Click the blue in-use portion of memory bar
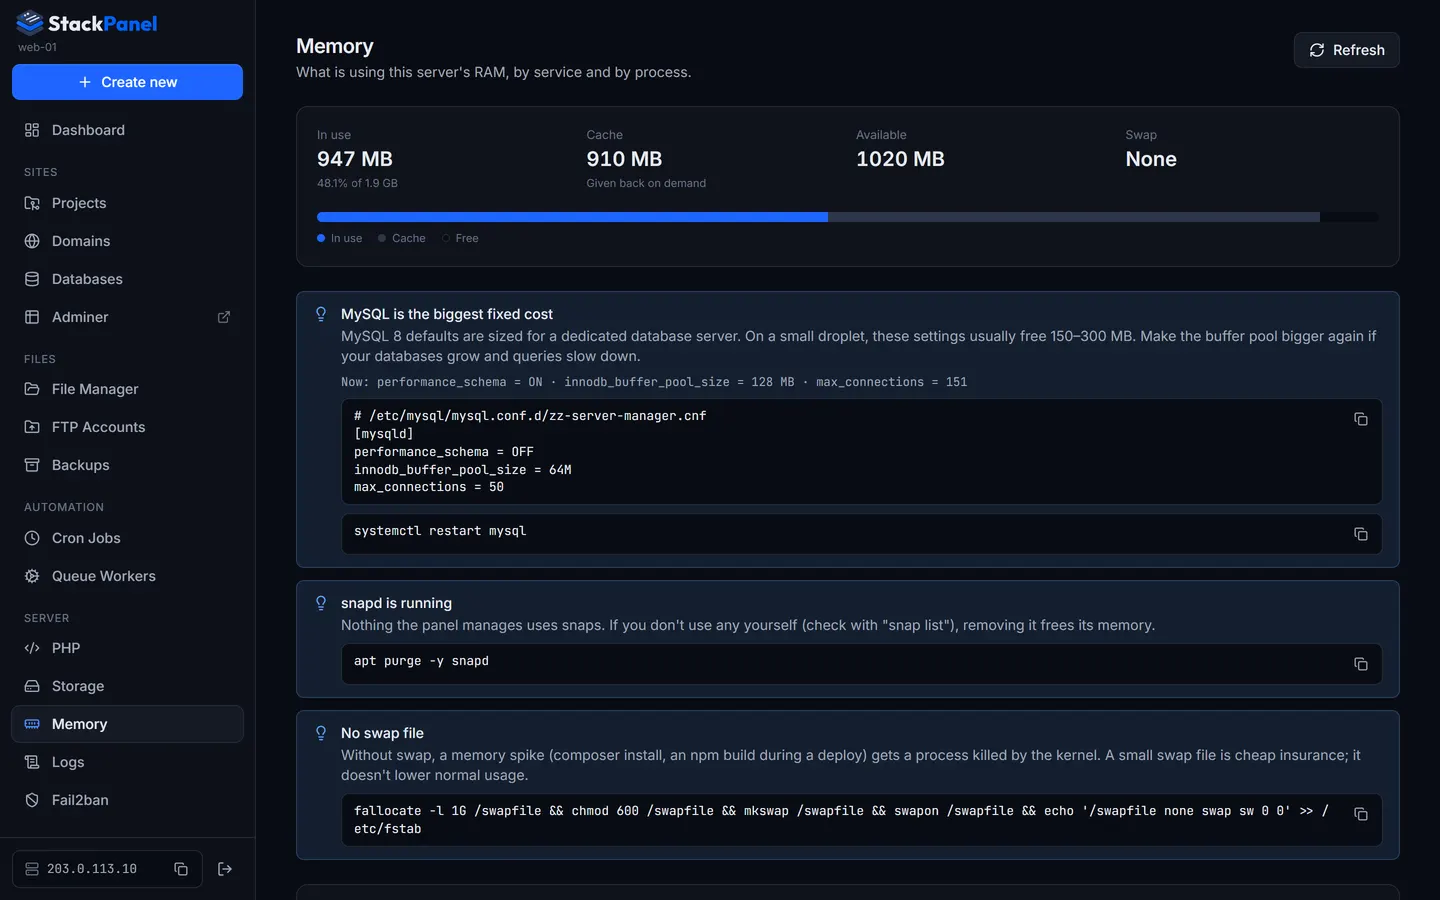The height and width of the screenshot is (900, 1440). (x=572, y=217)
